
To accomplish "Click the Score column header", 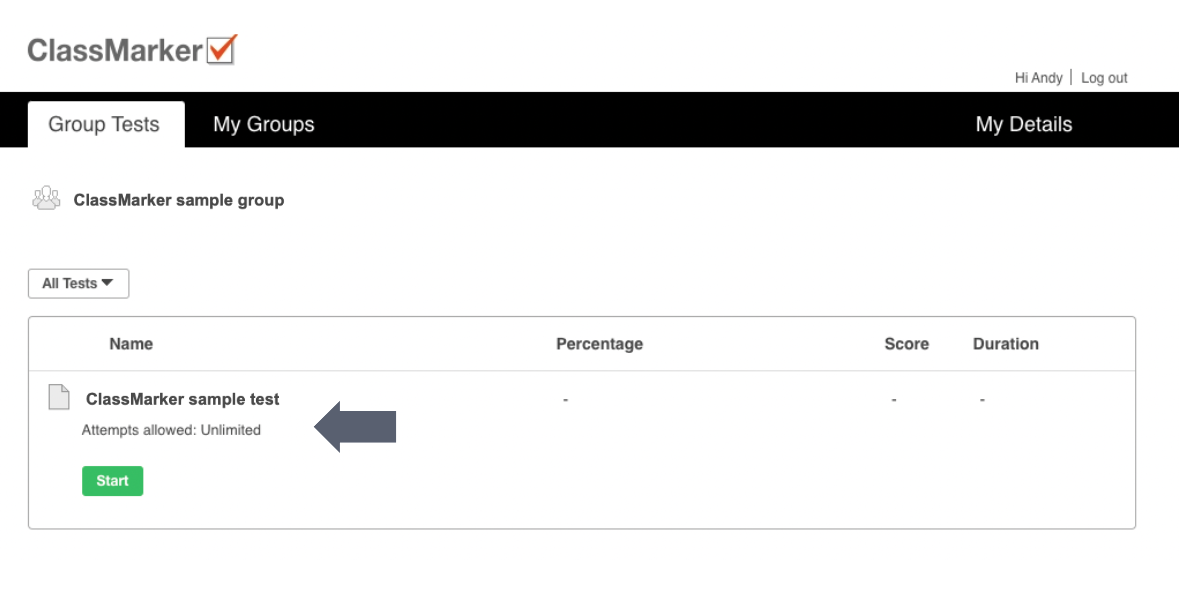I will click(x=906, y=344).
